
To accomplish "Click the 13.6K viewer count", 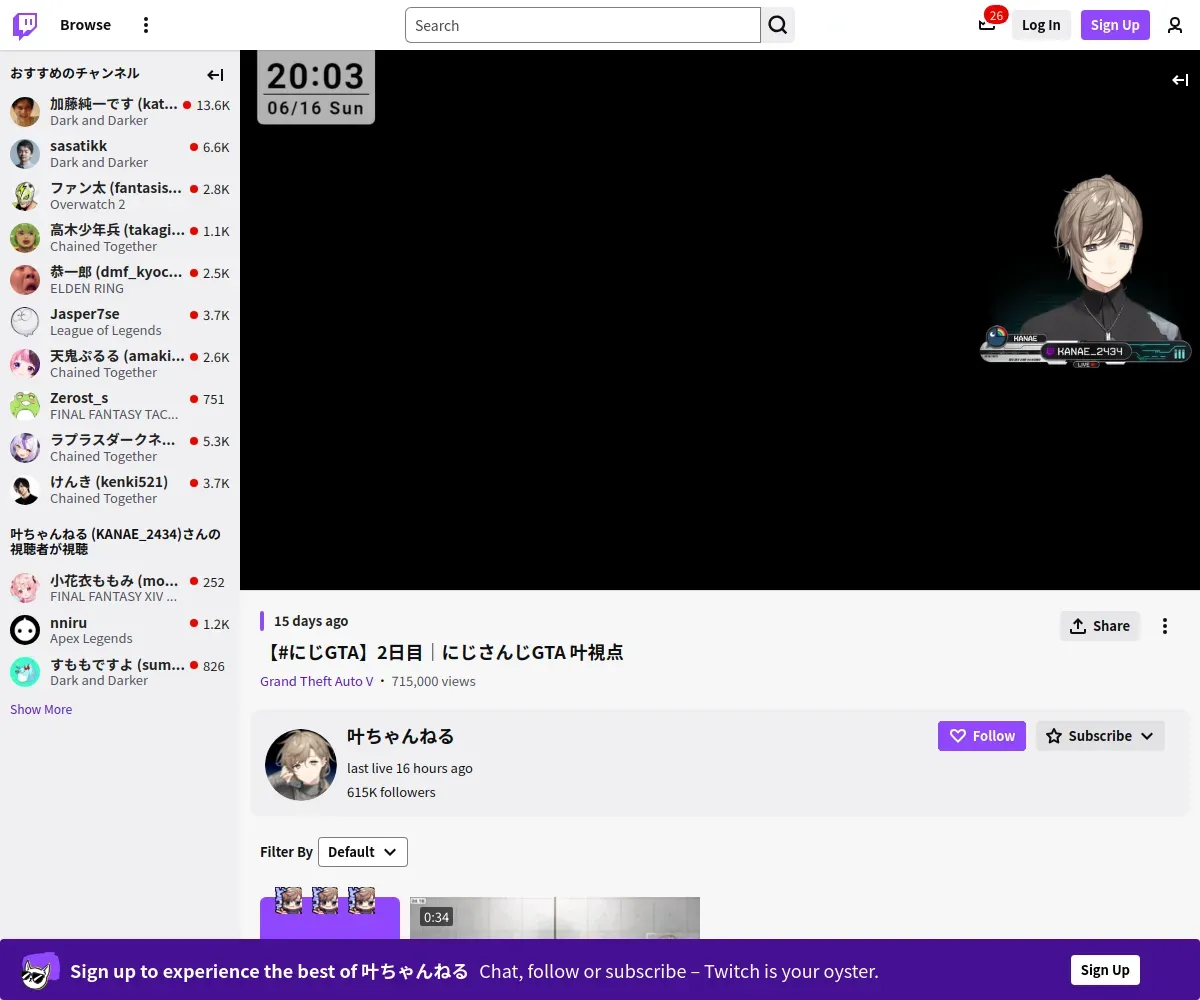I will coord(213,105).
